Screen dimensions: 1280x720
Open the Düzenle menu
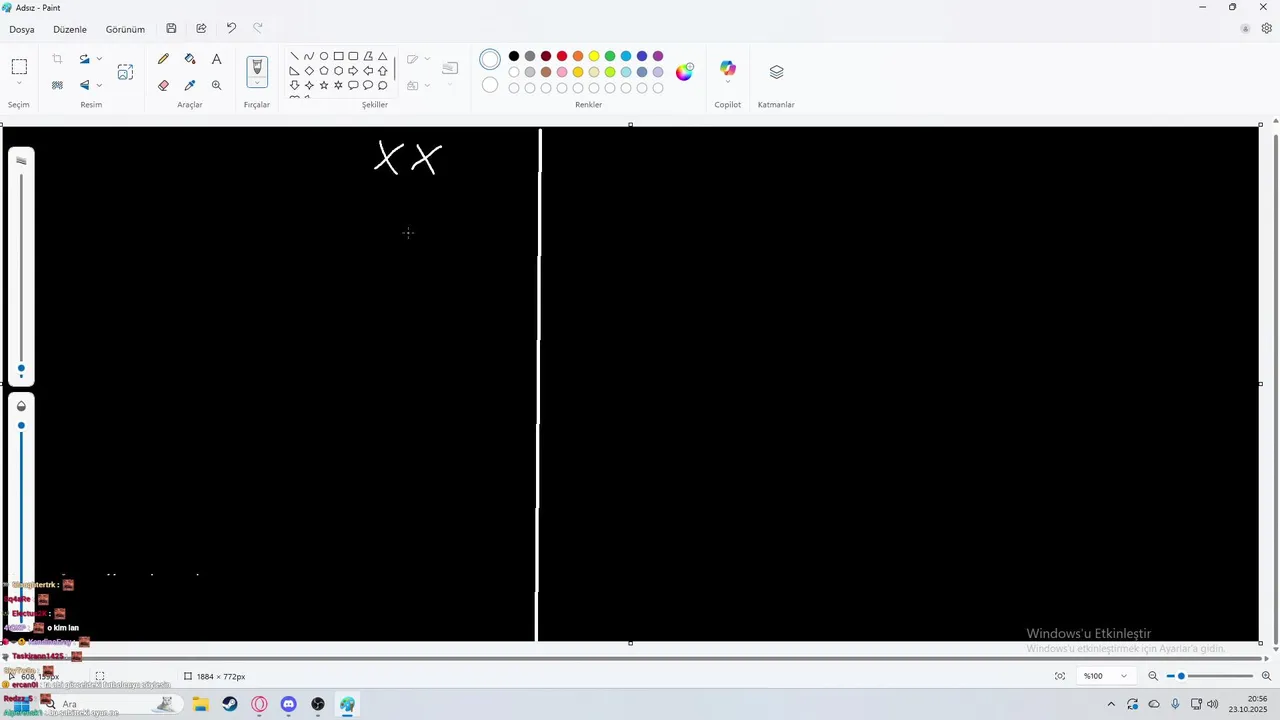click(70, 29)
